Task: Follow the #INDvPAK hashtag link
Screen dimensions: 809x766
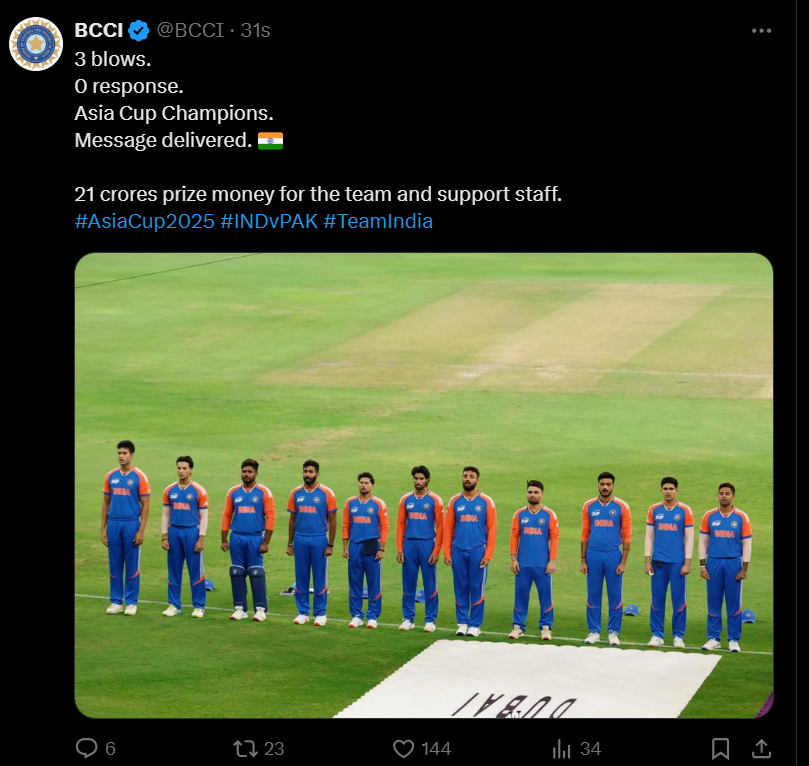Action: [269, 221]
